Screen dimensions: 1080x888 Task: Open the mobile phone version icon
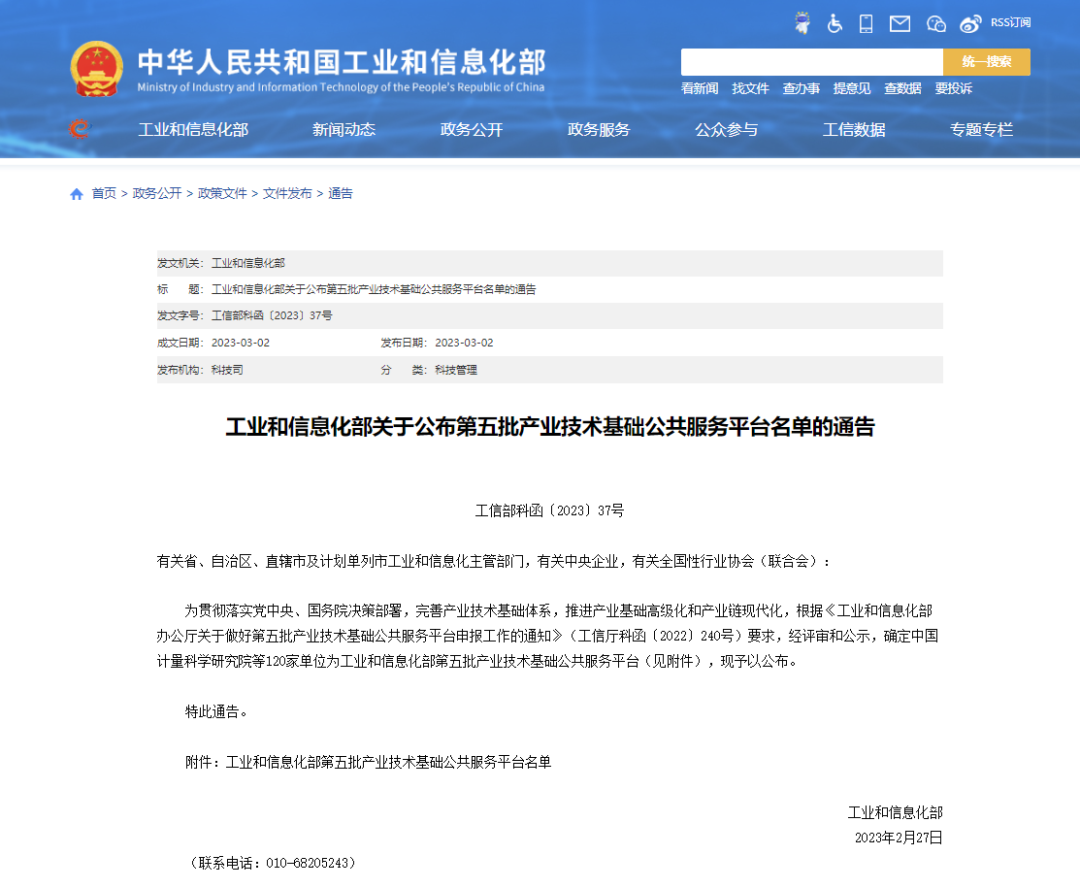866,23
